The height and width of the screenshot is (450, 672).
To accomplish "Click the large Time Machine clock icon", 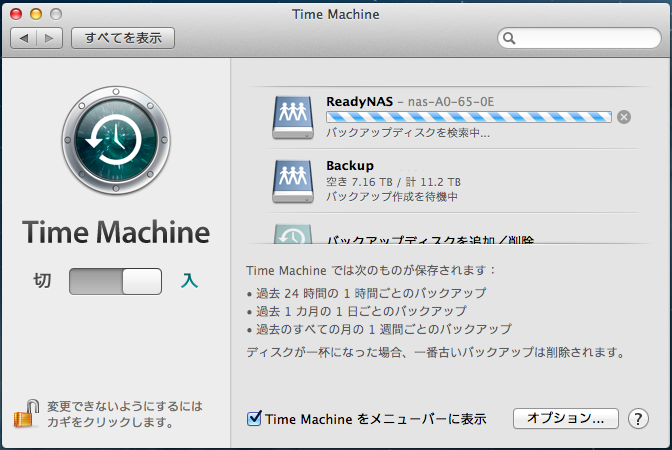I will pos(116,146).
